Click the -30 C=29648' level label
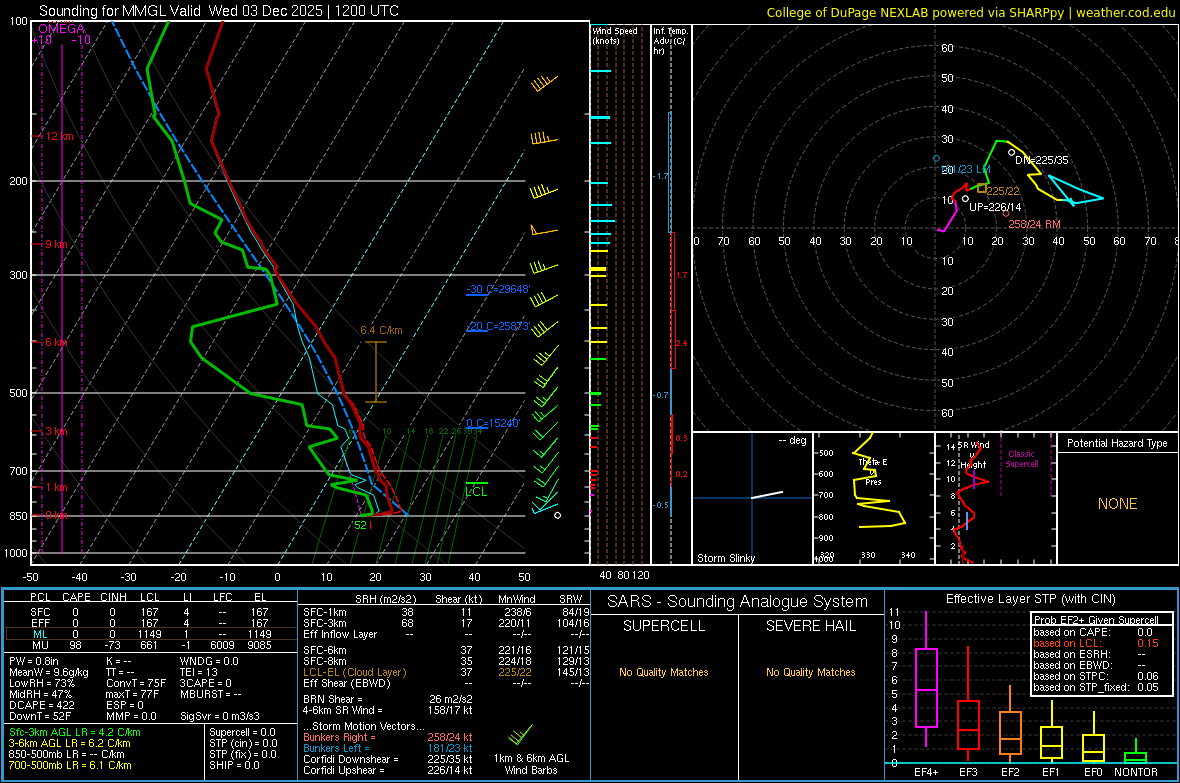Viewport: 1180px width, 783px height. click(498, 289)
